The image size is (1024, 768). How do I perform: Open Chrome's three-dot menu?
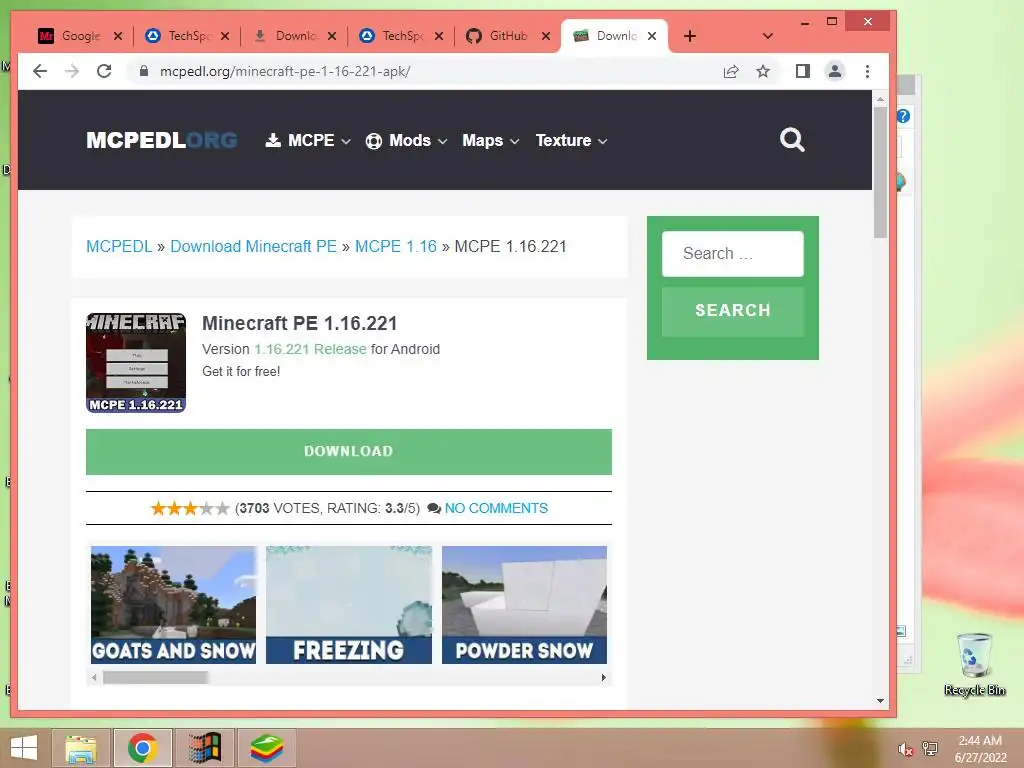[867, 71]
